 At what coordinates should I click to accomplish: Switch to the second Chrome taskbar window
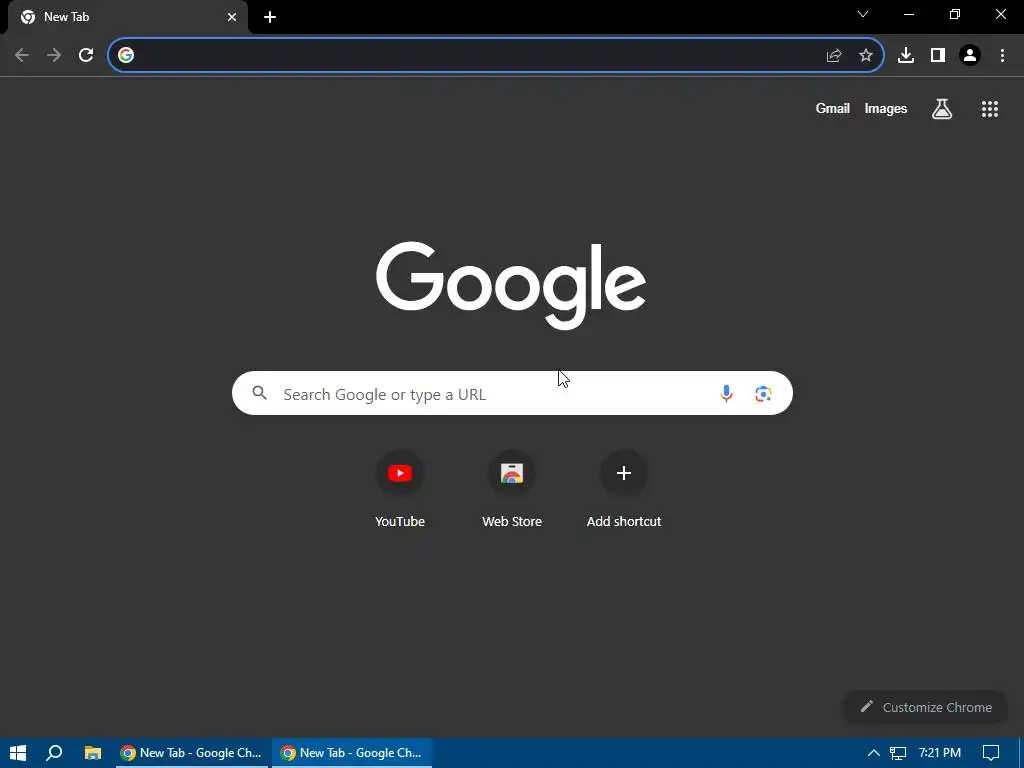(351, 753)
